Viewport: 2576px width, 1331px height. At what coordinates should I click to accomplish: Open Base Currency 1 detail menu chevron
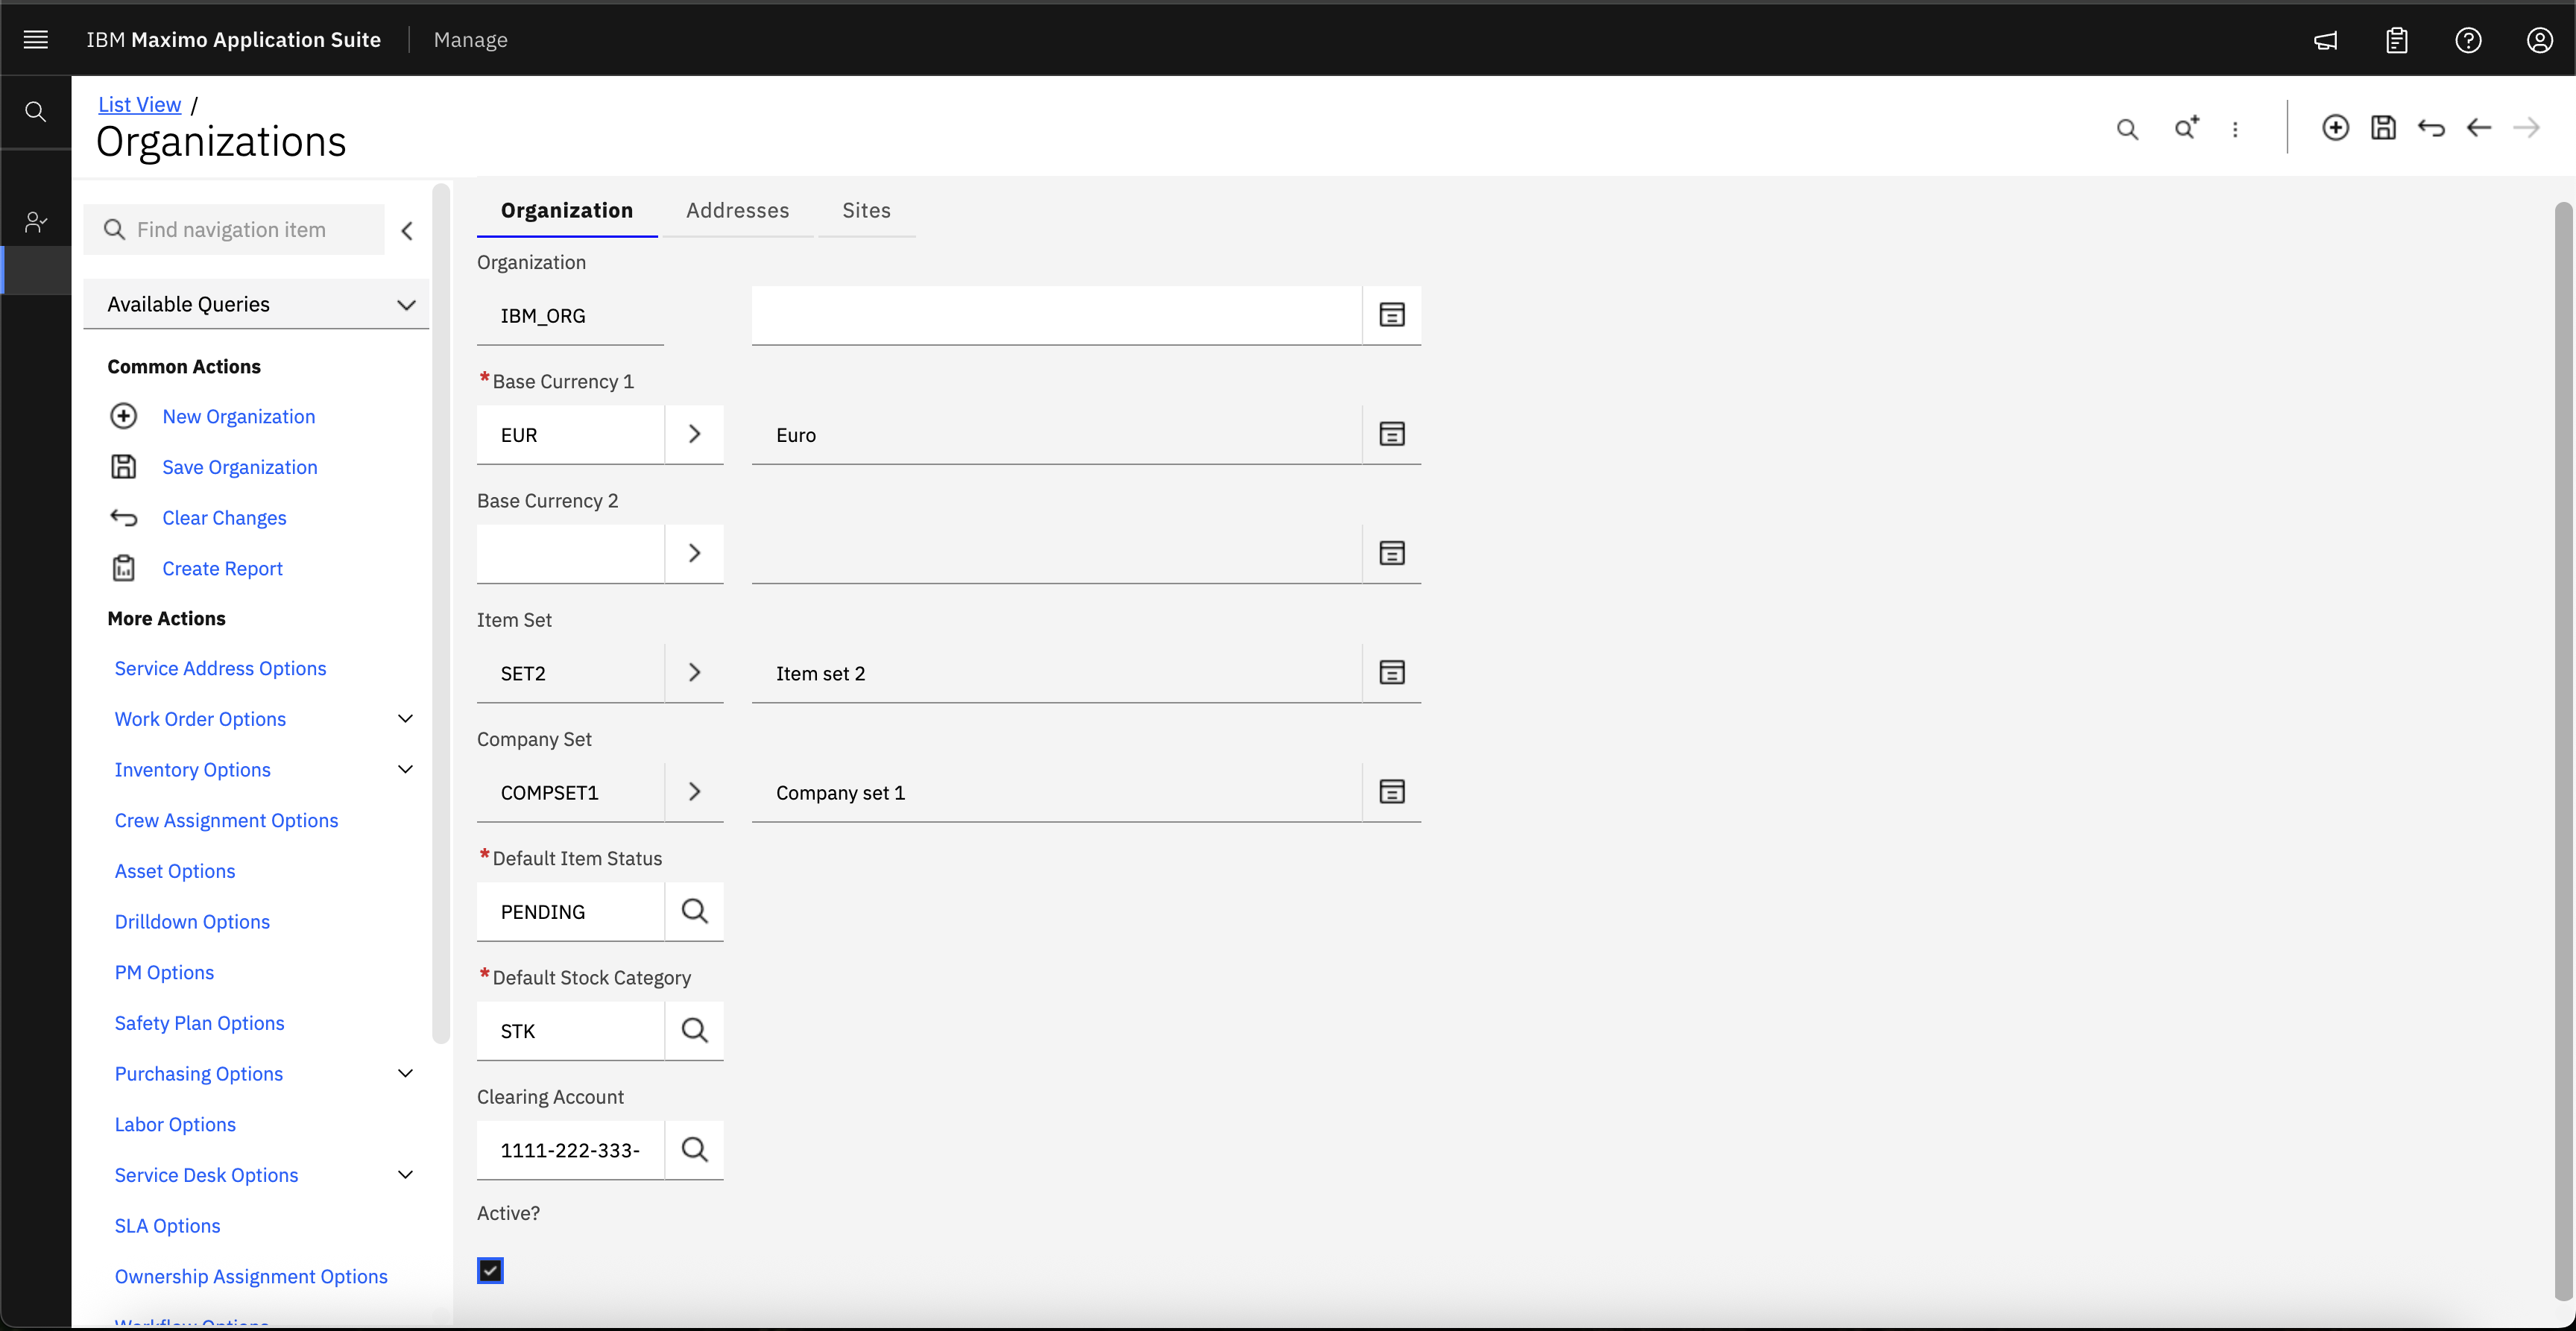point(694,434)
